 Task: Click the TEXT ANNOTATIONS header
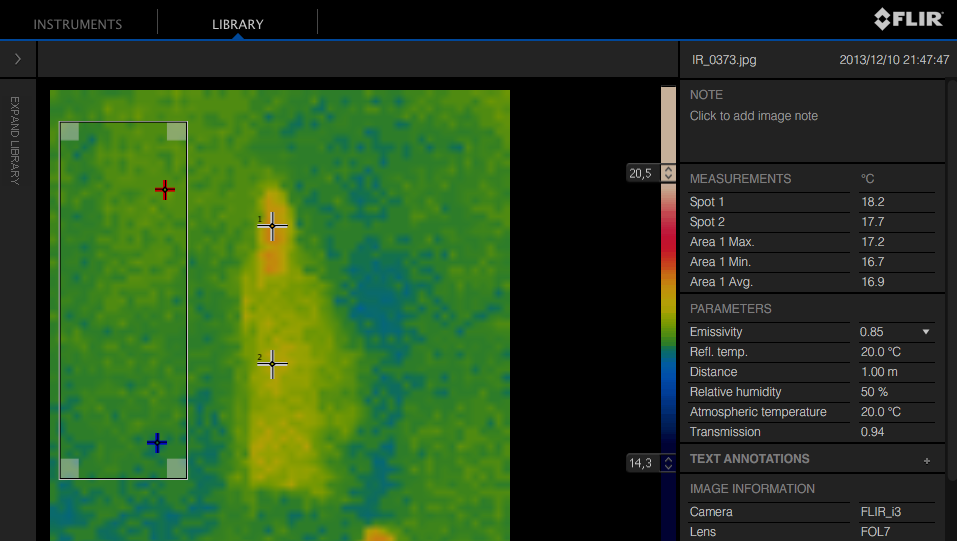click(x=749, y=459)
